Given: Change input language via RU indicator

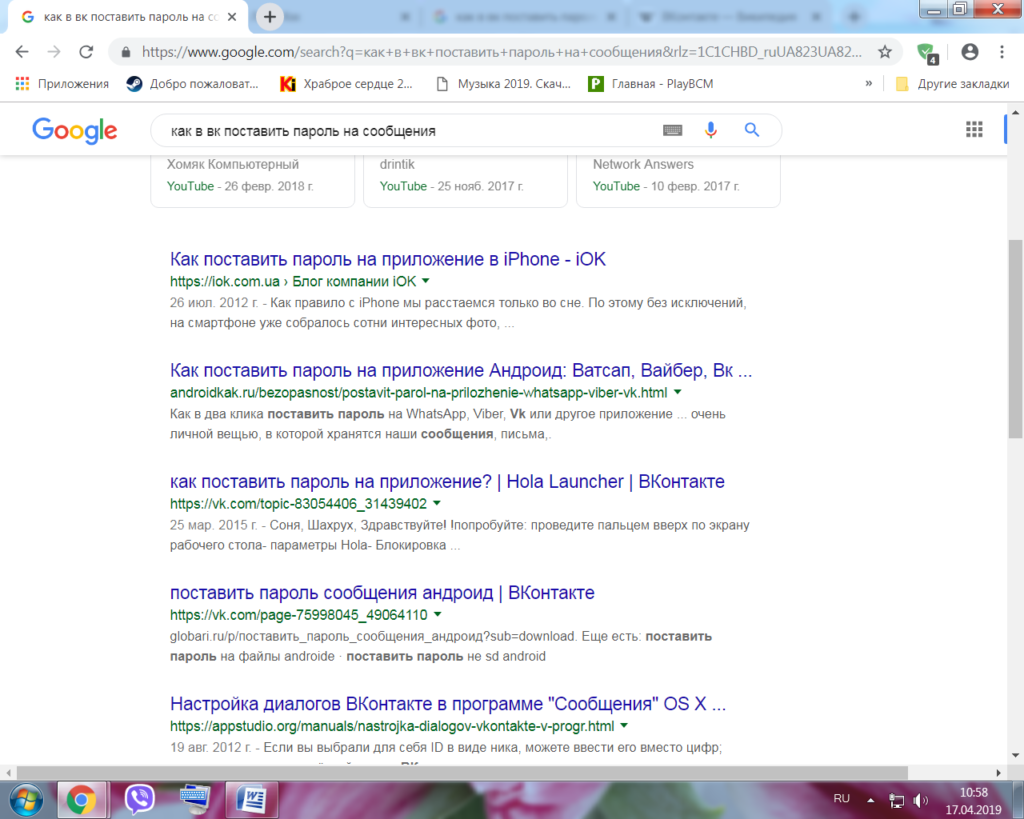Looking at the screenshot, I should point(842,798).
